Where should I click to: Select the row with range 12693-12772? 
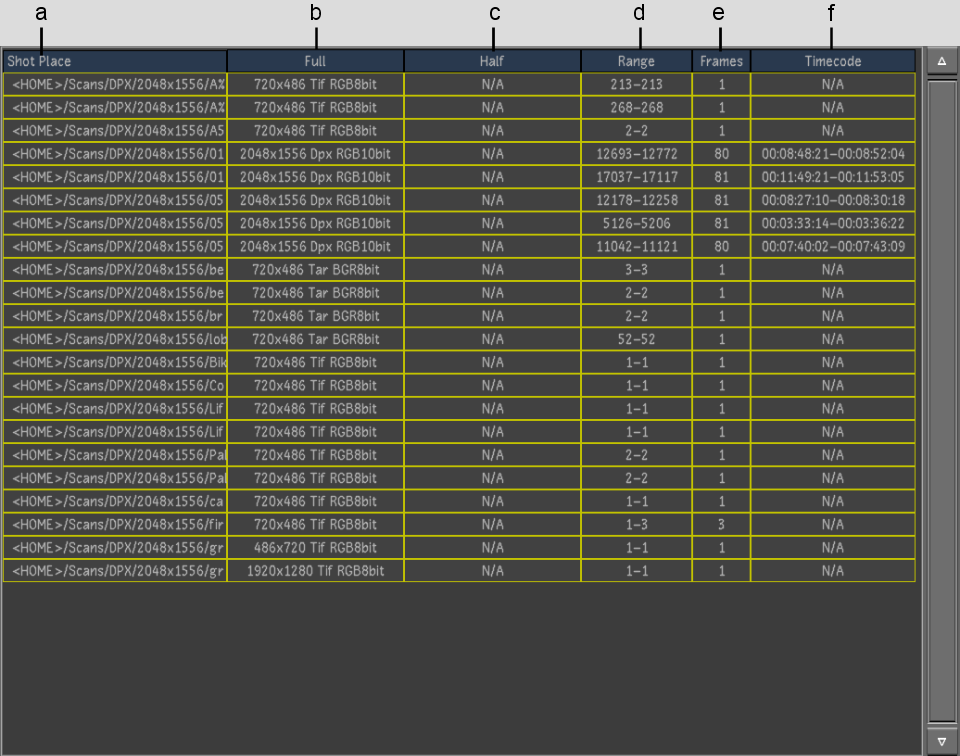459,154
